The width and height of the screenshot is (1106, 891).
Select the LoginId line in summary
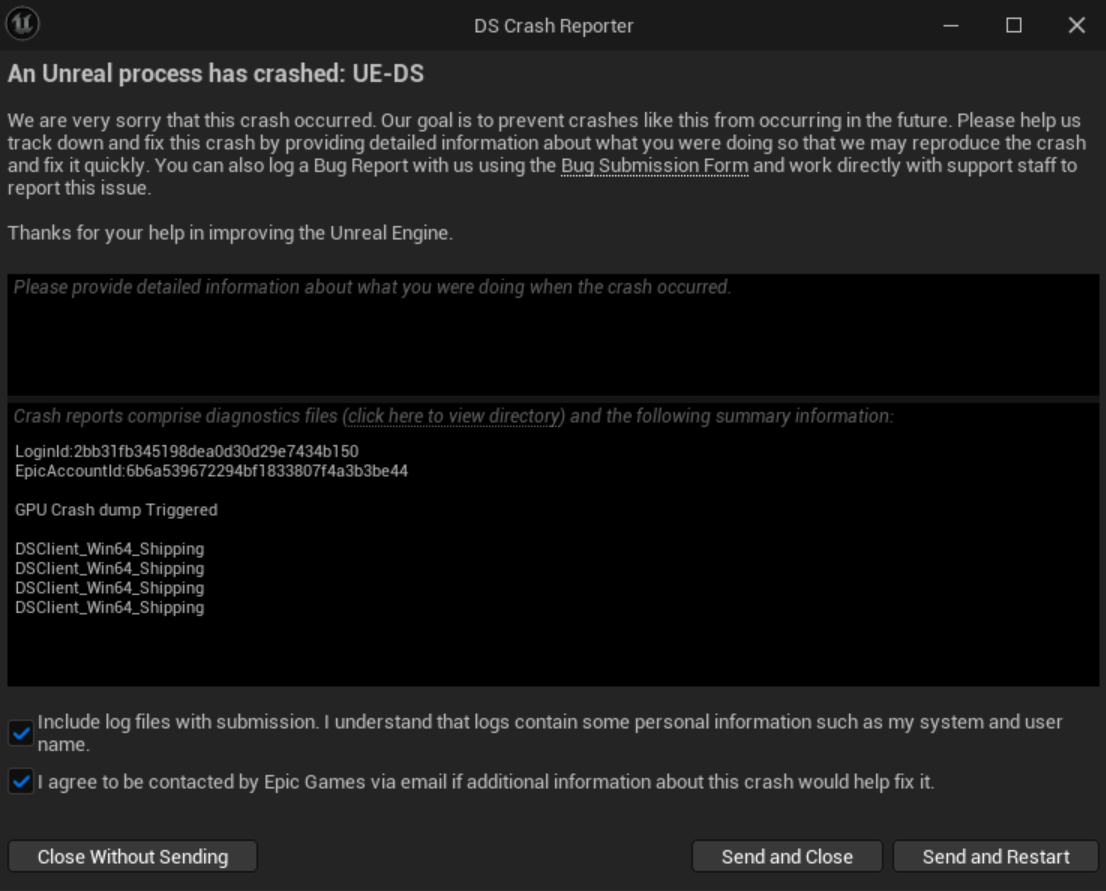(187, 452)
